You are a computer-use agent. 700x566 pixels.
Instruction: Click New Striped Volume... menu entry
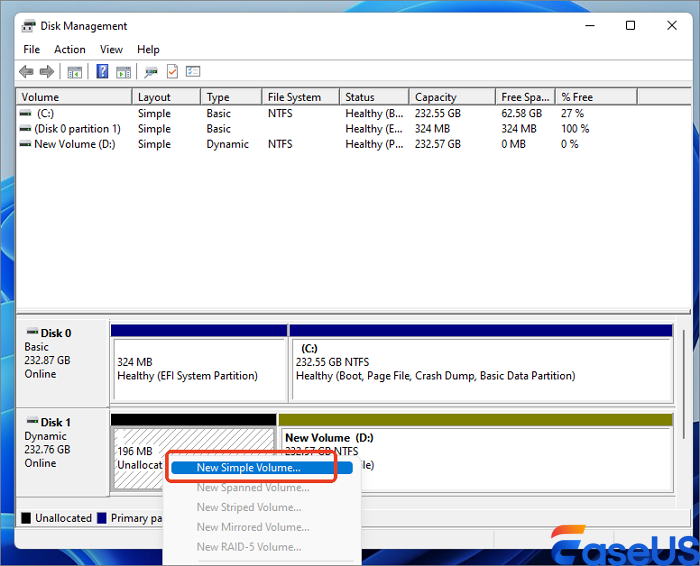tap(249, 508)
